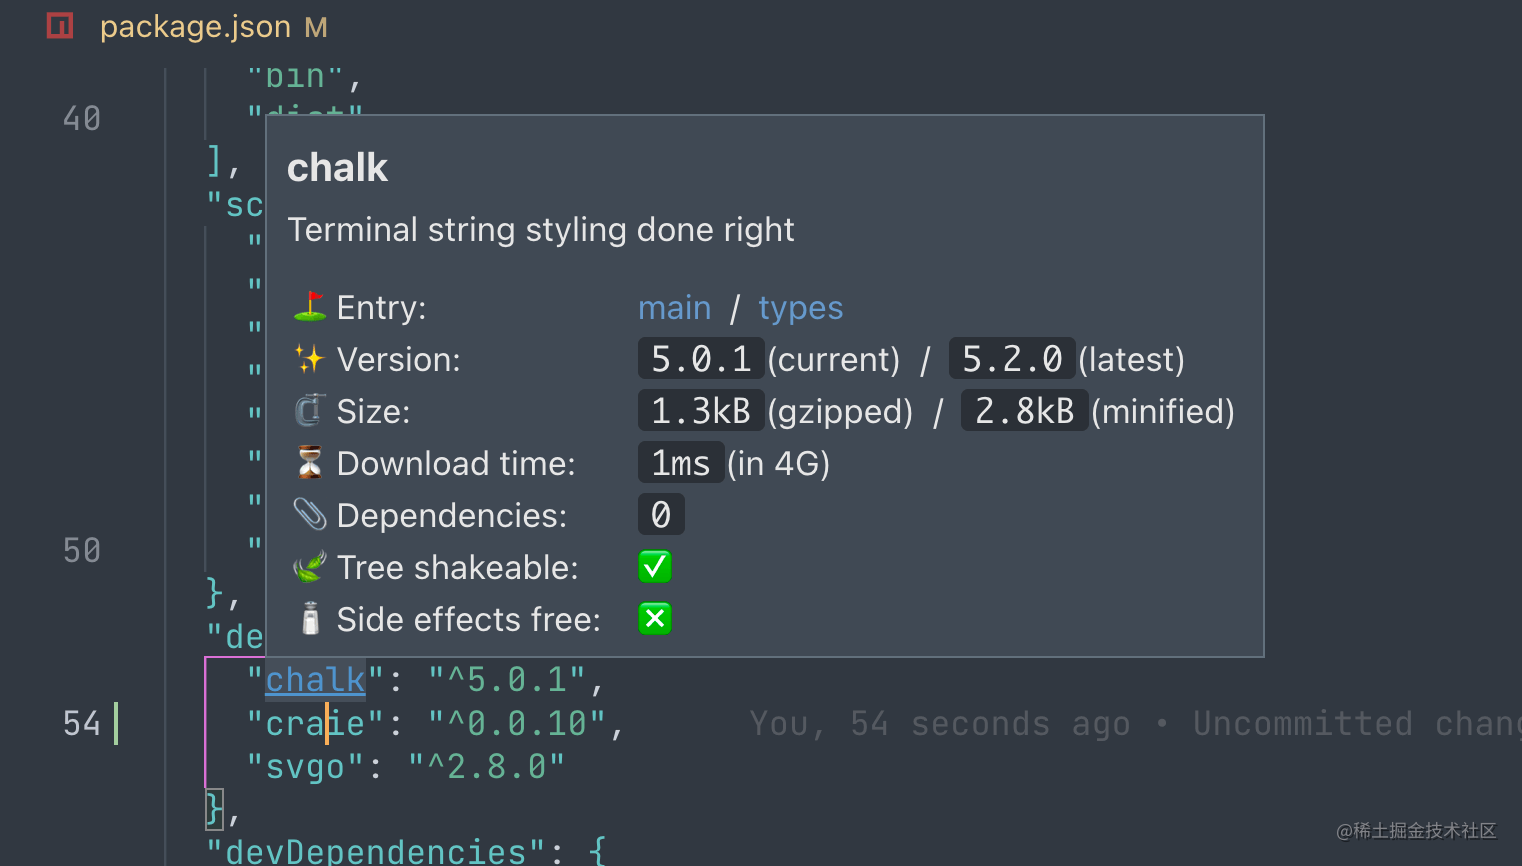This screenshot has width=1522, height=866.
Task: Click the hourglass Download time icon
Action: click(x=308, y=463)
